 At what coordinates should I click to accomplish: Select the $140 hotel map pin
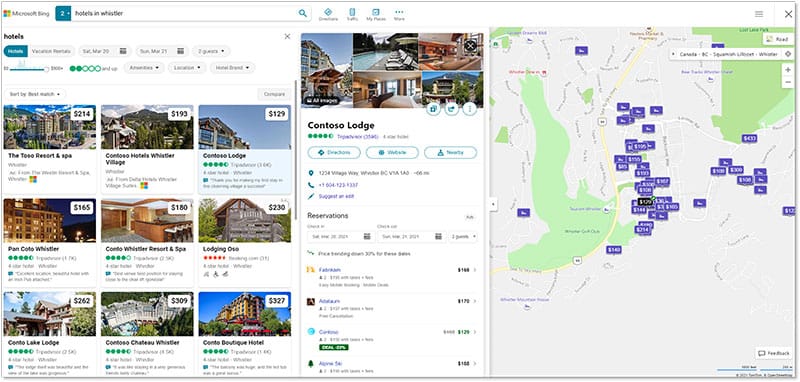pos(614,249)
